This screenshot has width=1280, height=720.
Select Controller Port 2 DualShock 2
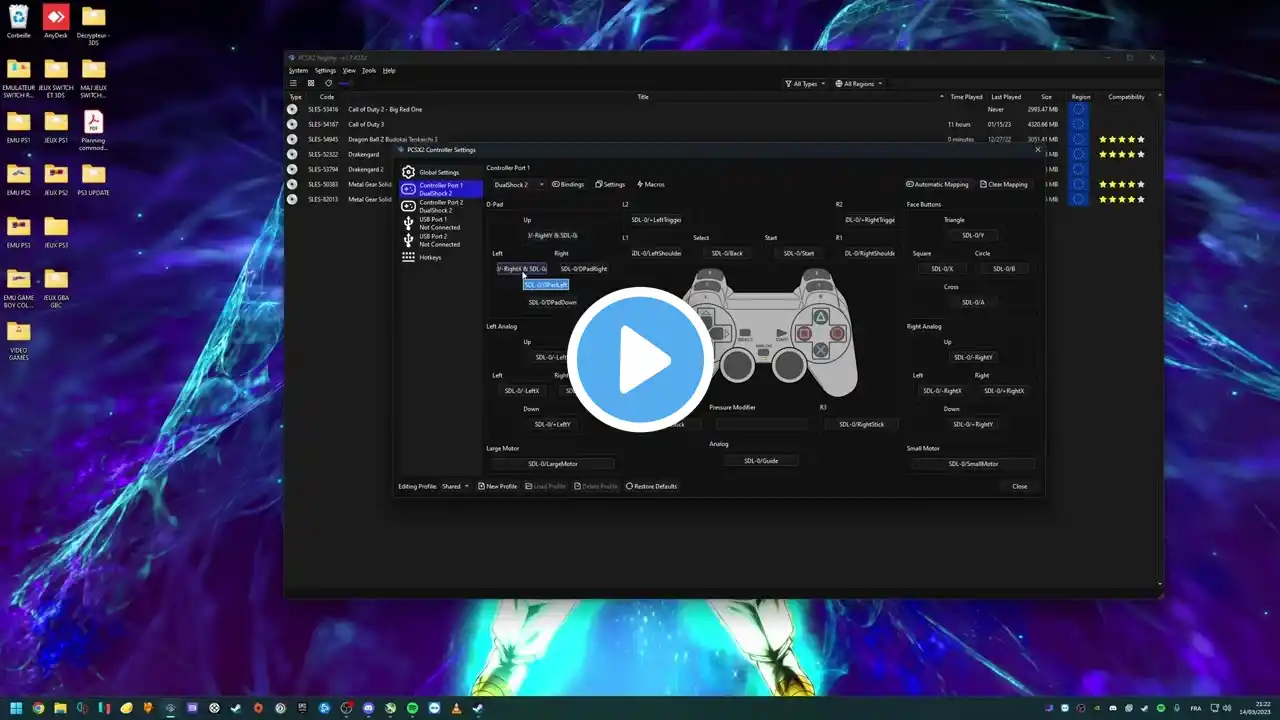[x=440, y=206]
